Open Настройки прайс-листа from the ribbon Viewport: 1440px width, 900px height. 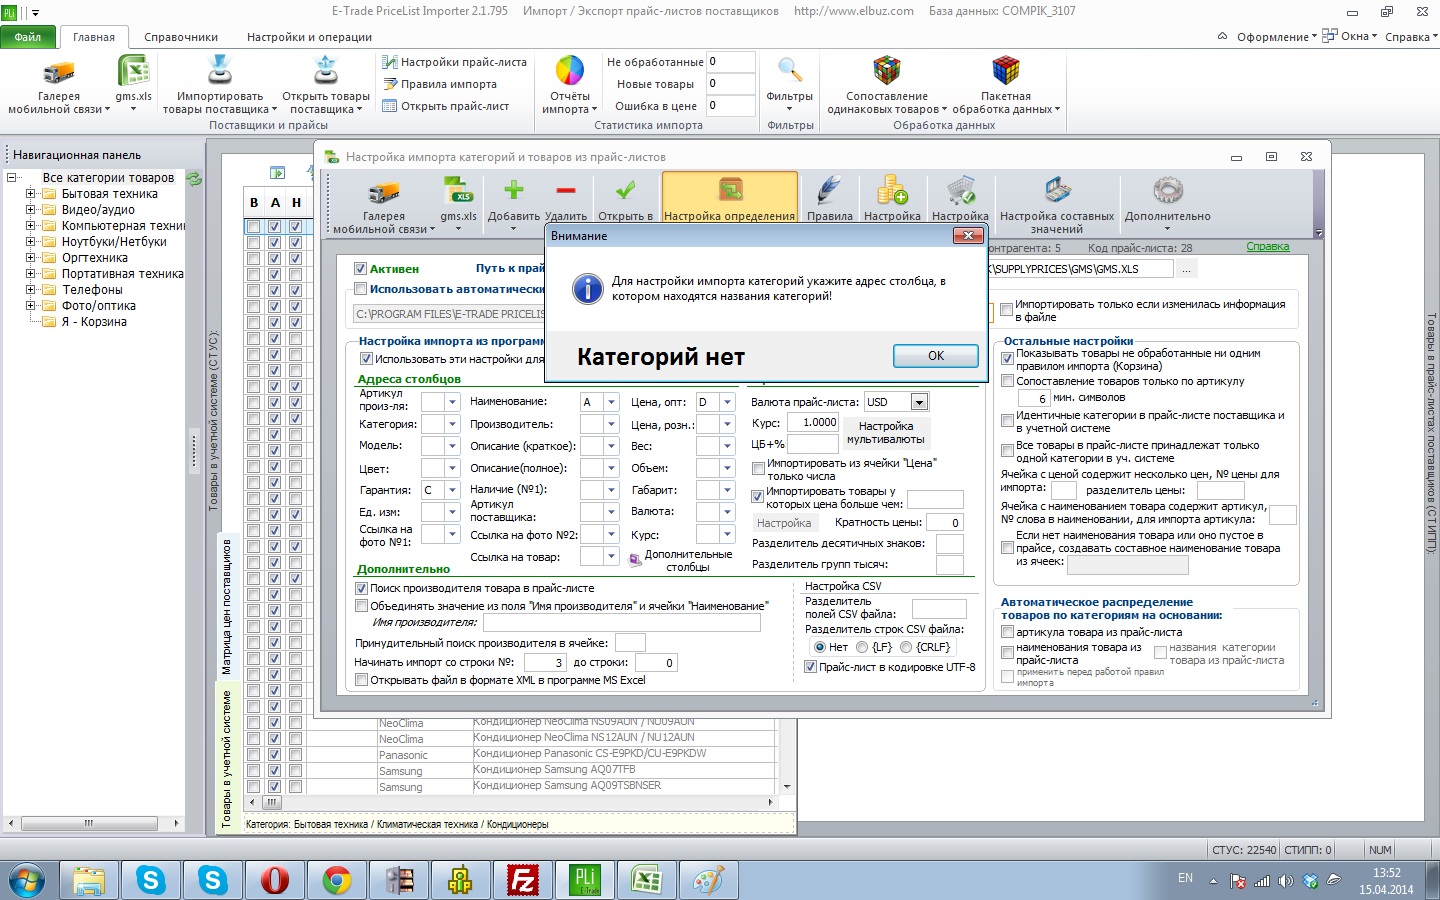[x=455, y=62]
